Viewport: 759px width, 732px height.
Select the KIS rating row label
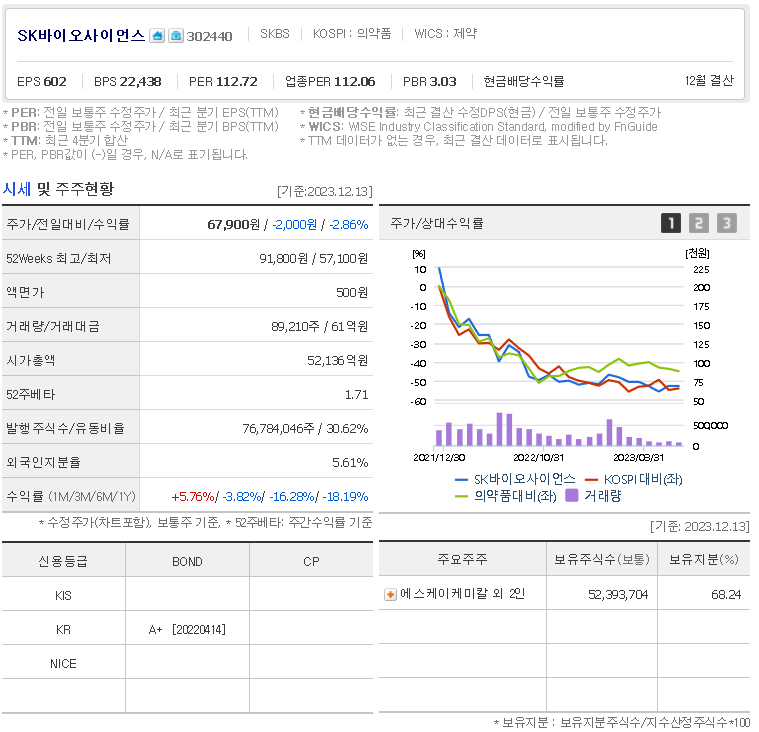(x=63, y=595)
